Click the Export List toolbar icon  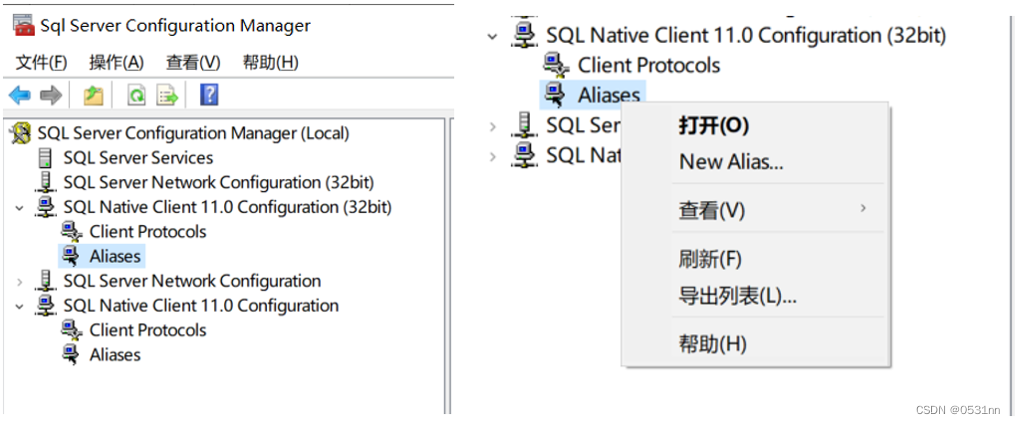[168, 96]
